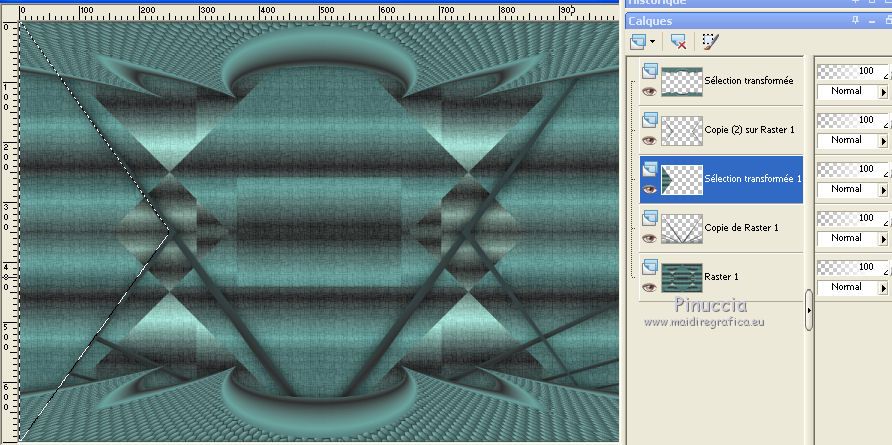
Task: Select the Raster 1 layer thumbnail
Action: pyautogui.click(x=682, y=278)
